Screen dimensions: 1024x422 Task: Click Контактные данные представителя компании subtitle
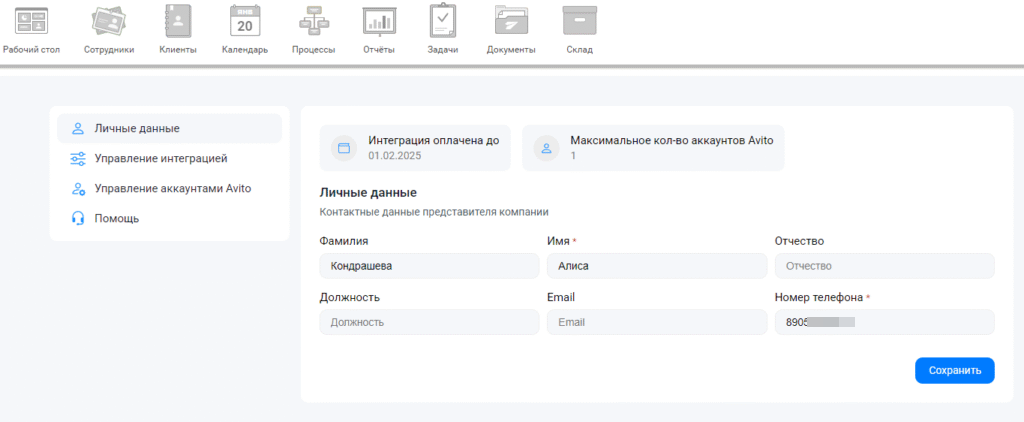pos(434,212)
